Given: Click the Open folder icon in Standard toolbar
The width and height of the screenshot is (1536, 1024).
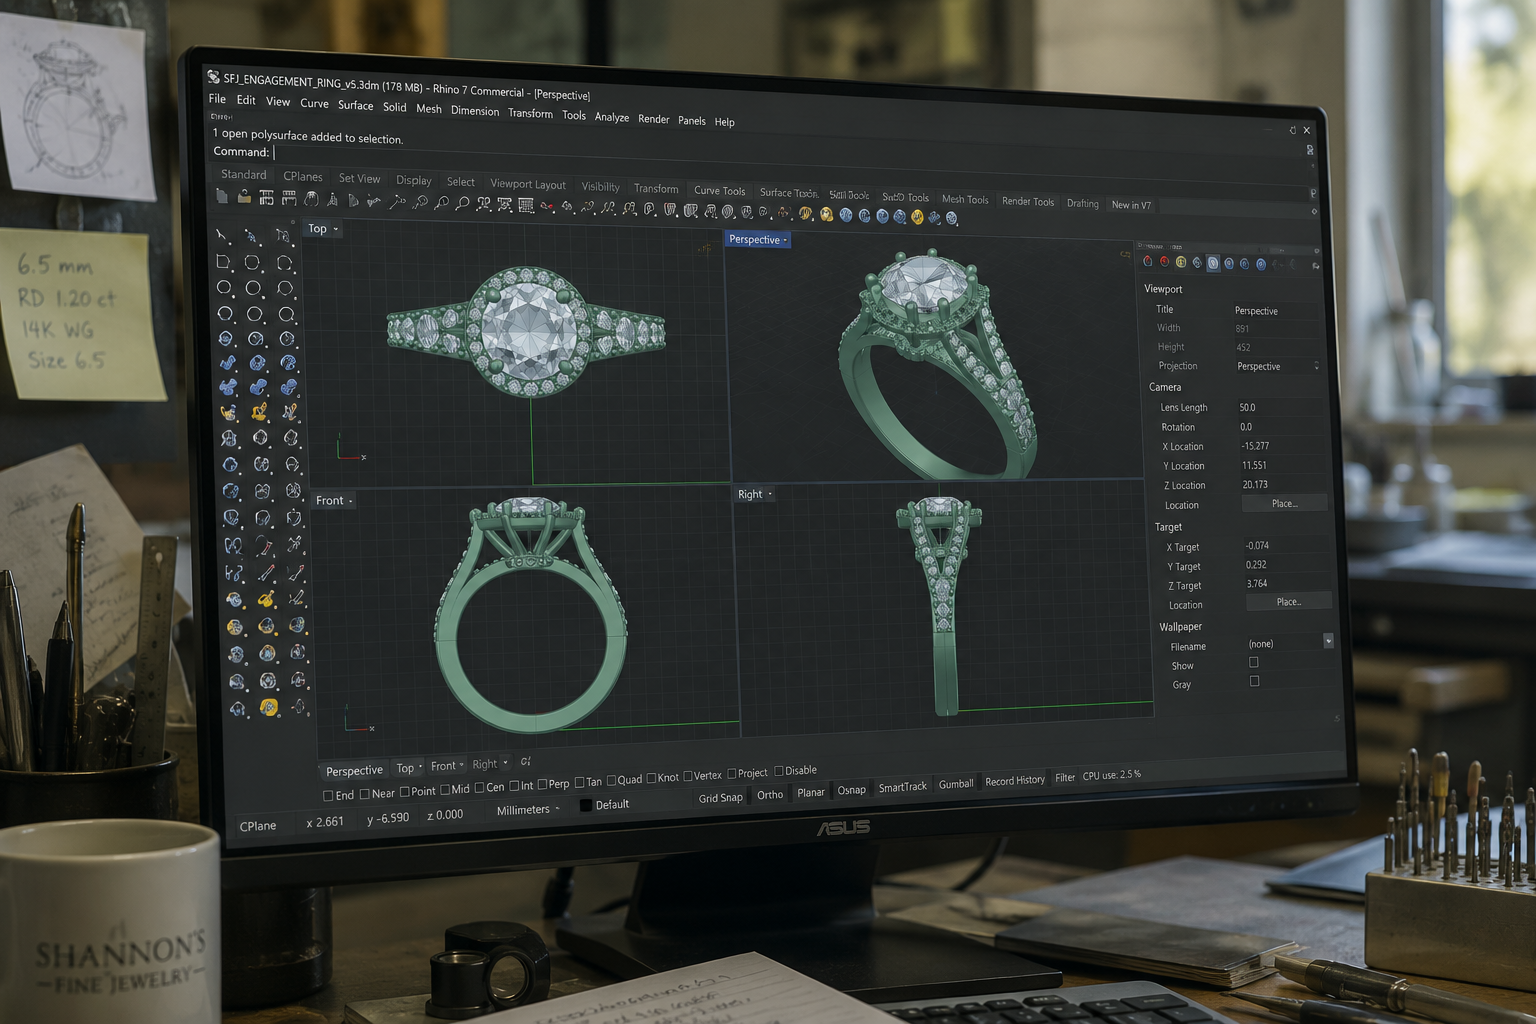Looking at the screenshot, I should click(x=244, y=197).
